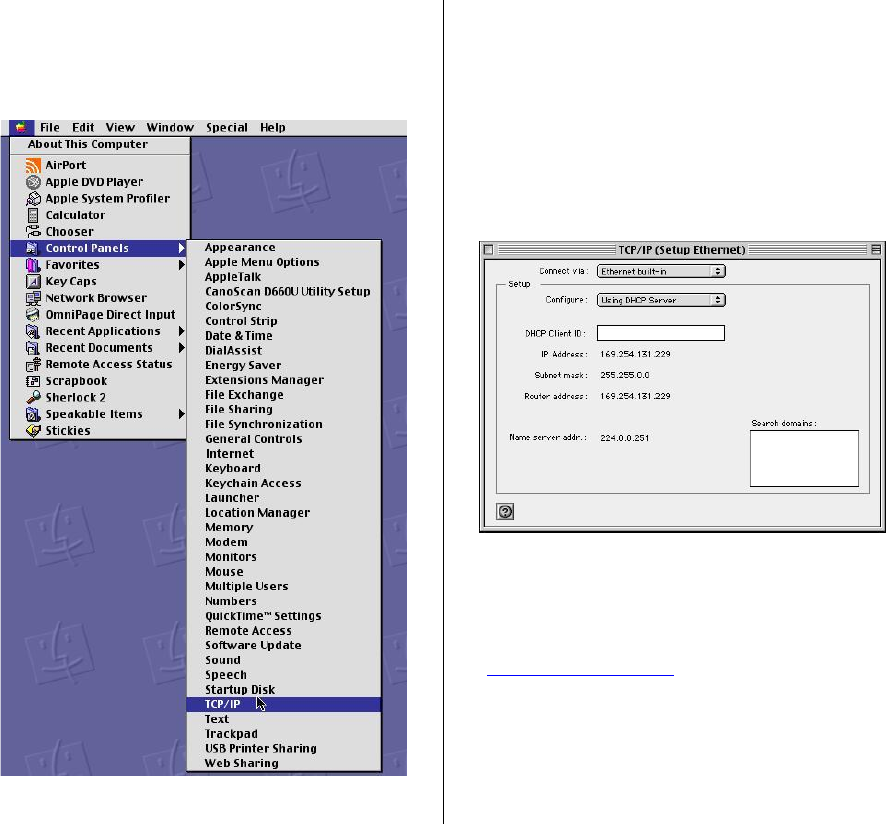Choose QuickTime Settings control panel
Viewport: 886px width, 824px height.
pos(284,616)
